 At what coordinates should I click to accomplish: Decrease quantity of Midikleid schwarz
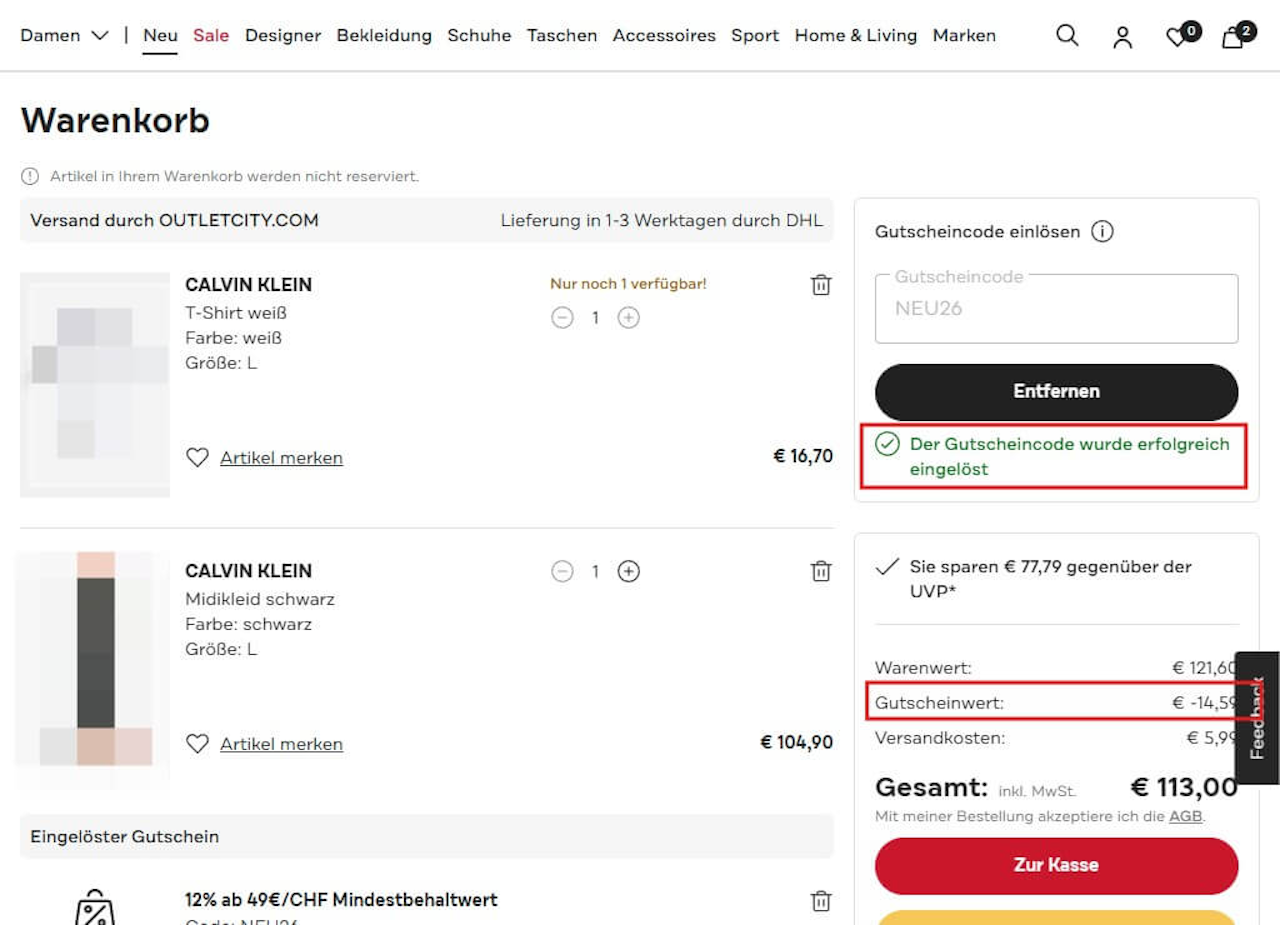[563, 571]
